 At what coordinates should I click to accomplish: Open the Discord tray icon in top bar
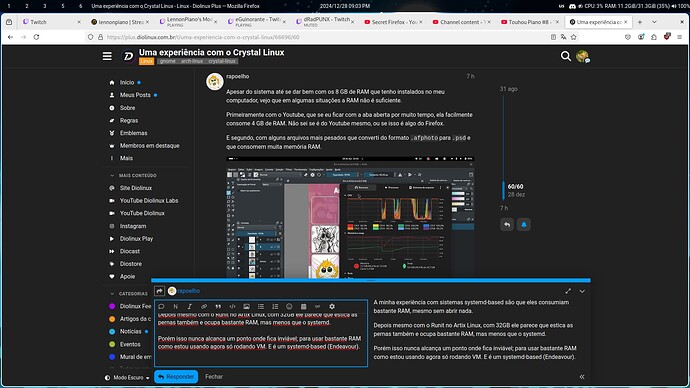tap(572, 6)
